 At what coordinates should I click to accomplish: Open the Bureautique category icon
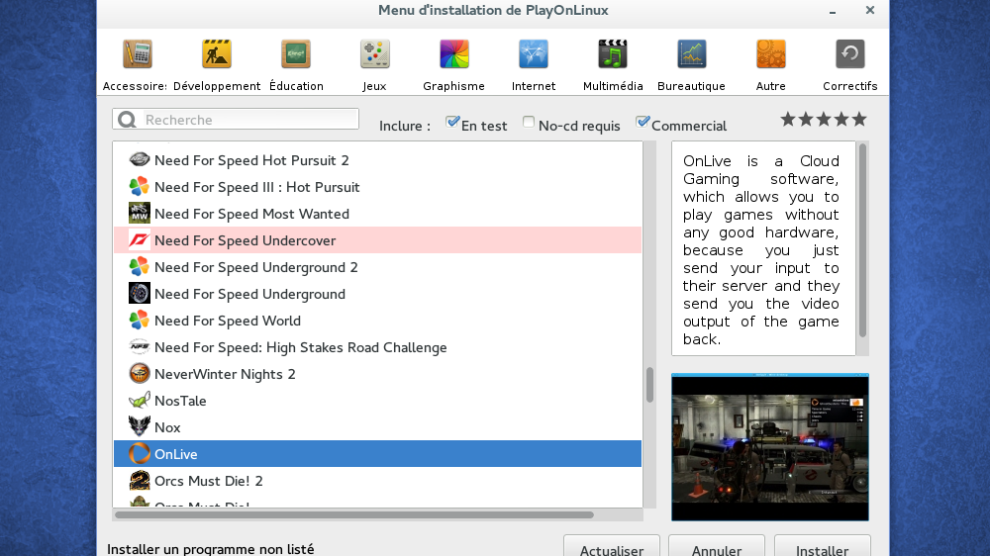[691, 54]
